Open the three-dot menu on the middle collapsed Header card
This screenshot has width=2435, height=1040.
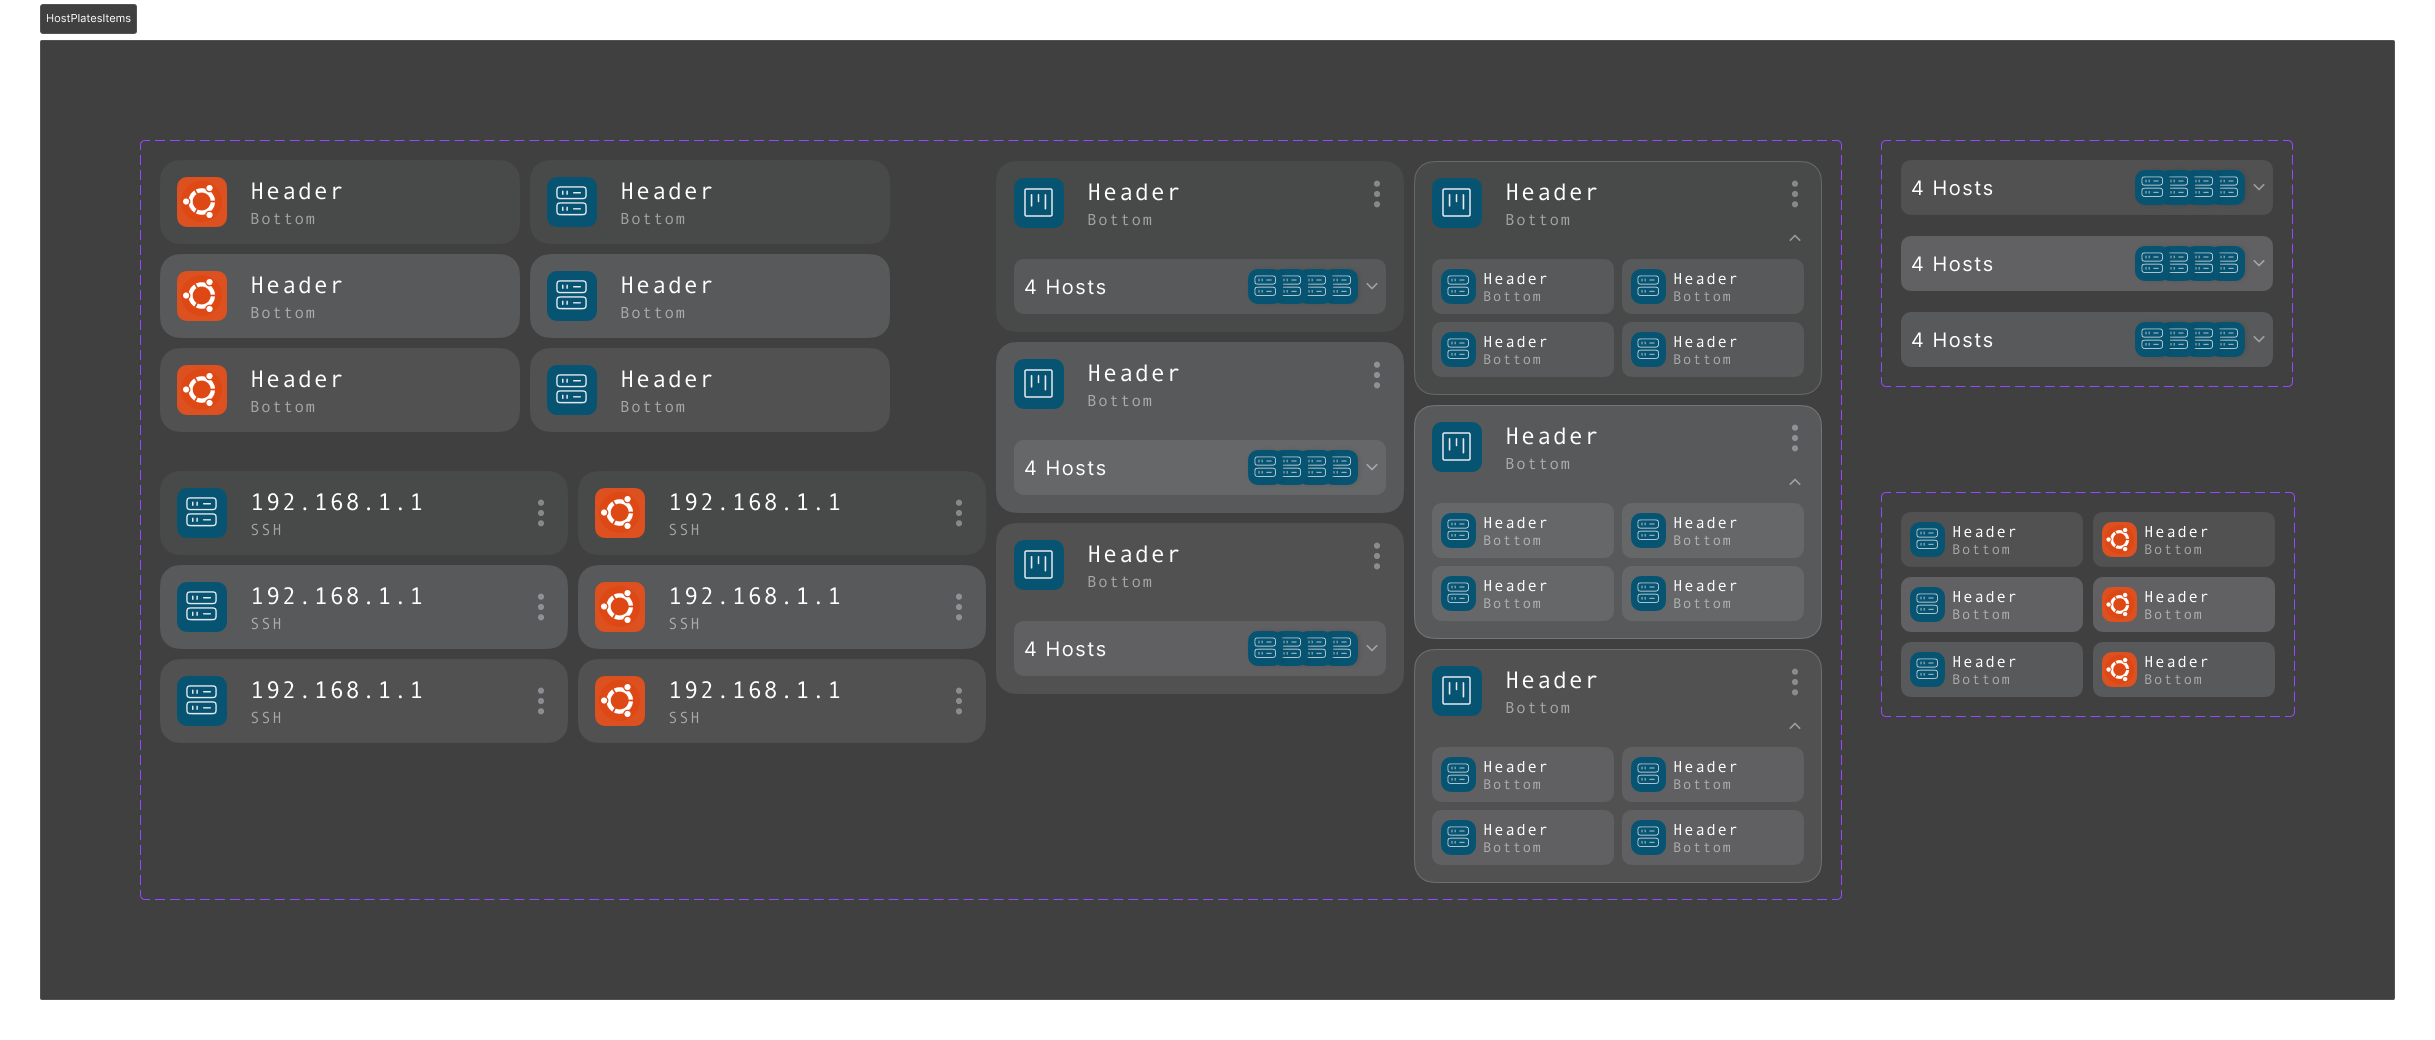(x=1377, y=375)
